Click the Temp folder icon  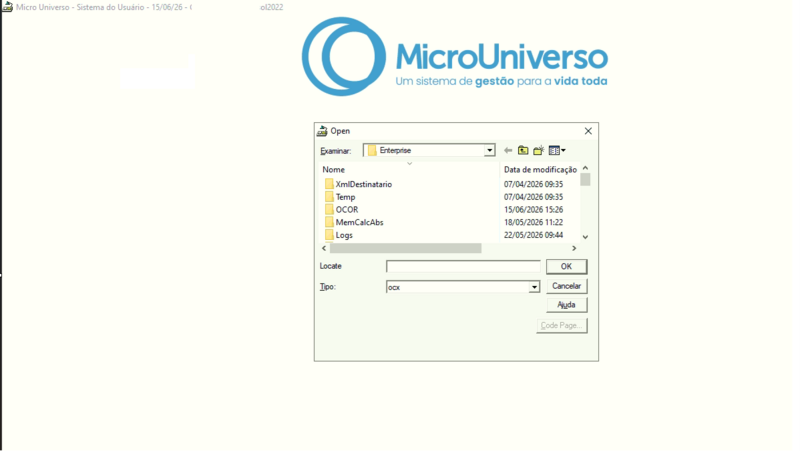pyautogui.click(x=329, y=197)
